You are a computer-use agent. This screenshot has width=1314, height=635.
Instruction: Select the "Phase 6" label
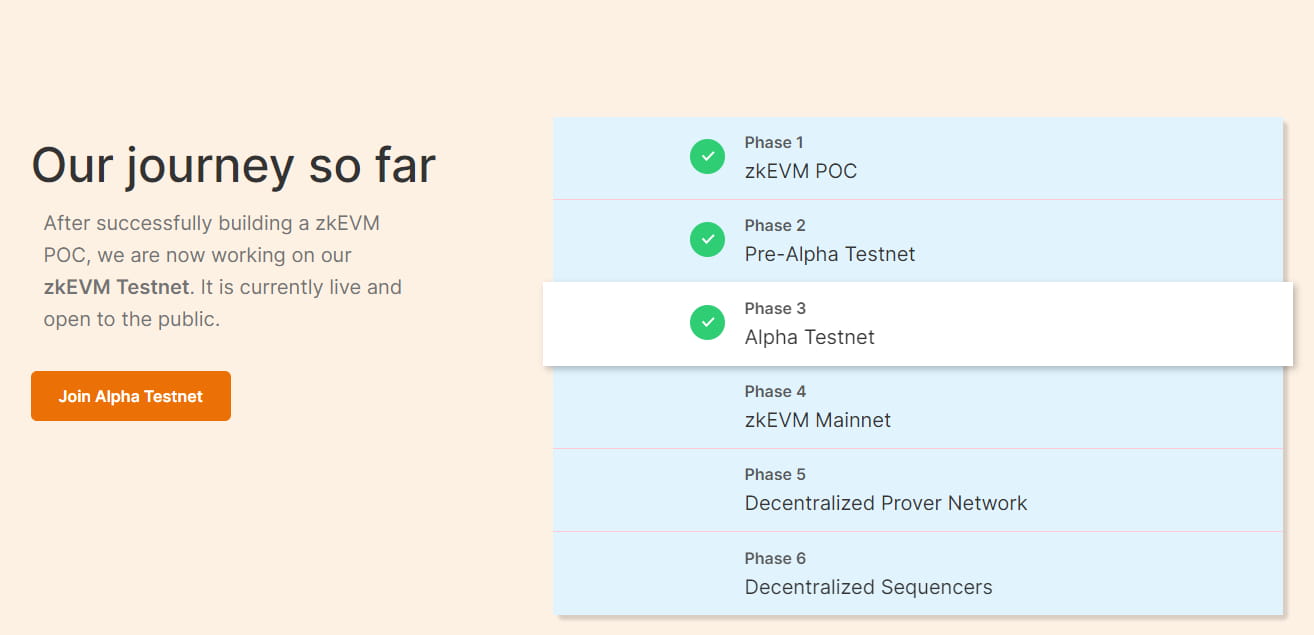(775, 559)
